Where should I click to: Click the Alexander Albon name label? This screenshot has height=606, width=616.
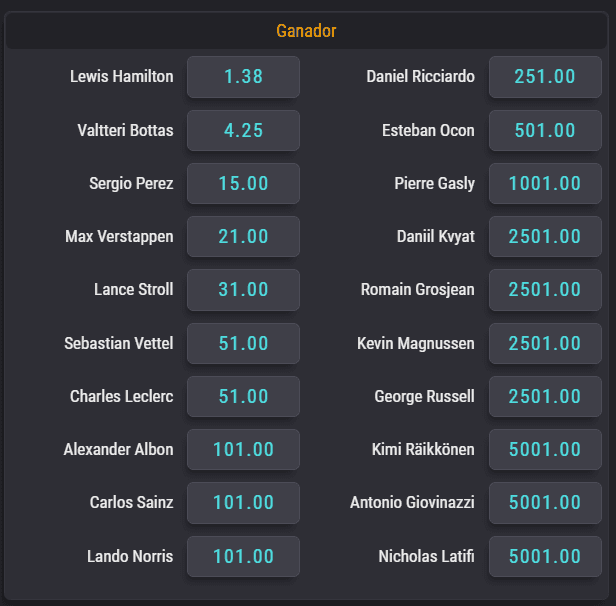coord(118,449)
